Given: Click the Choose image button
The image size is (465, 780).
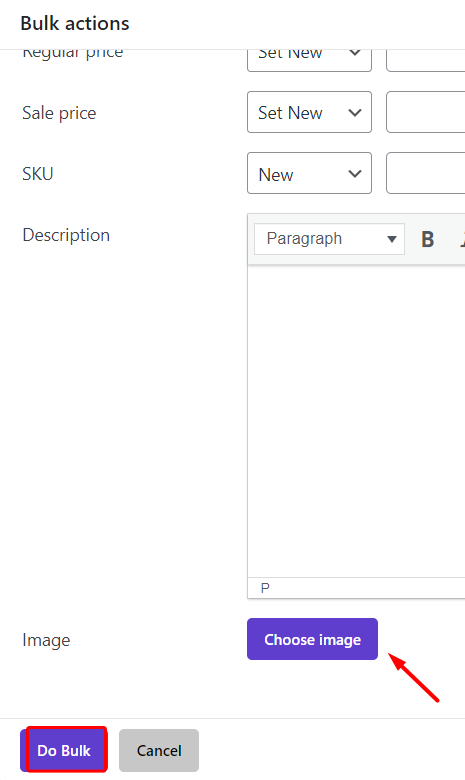Looking at the screenshot, I should pos(312,639).
